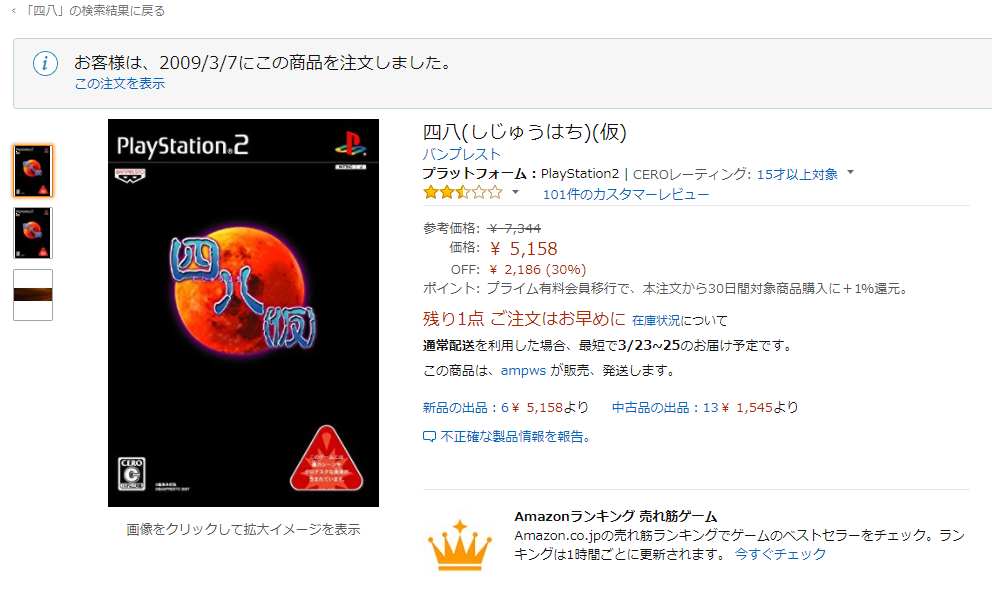Select the third brown-stripe thumbnail
This screenshot has width=992, height=598.
(x=33, y=295)
